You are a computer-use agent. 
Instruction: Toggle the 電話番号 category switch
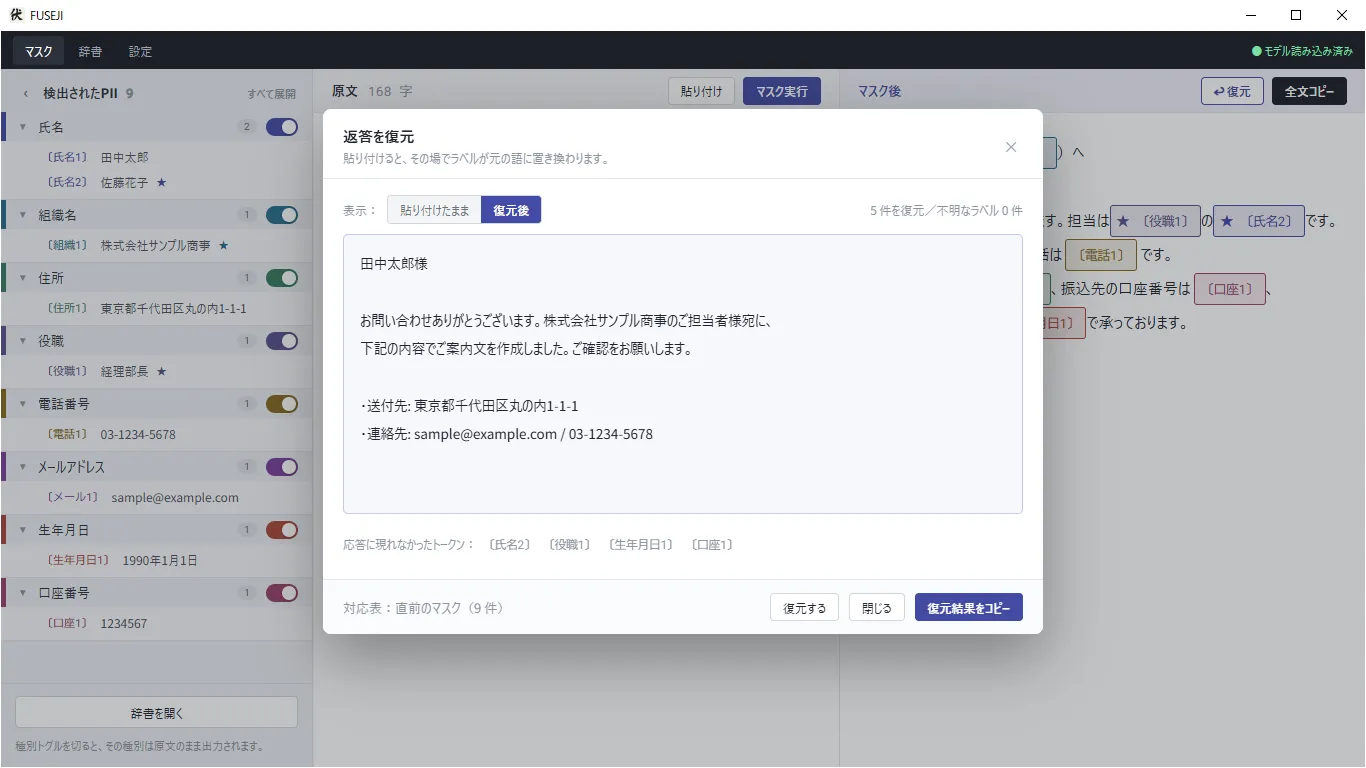click(282, 404)
